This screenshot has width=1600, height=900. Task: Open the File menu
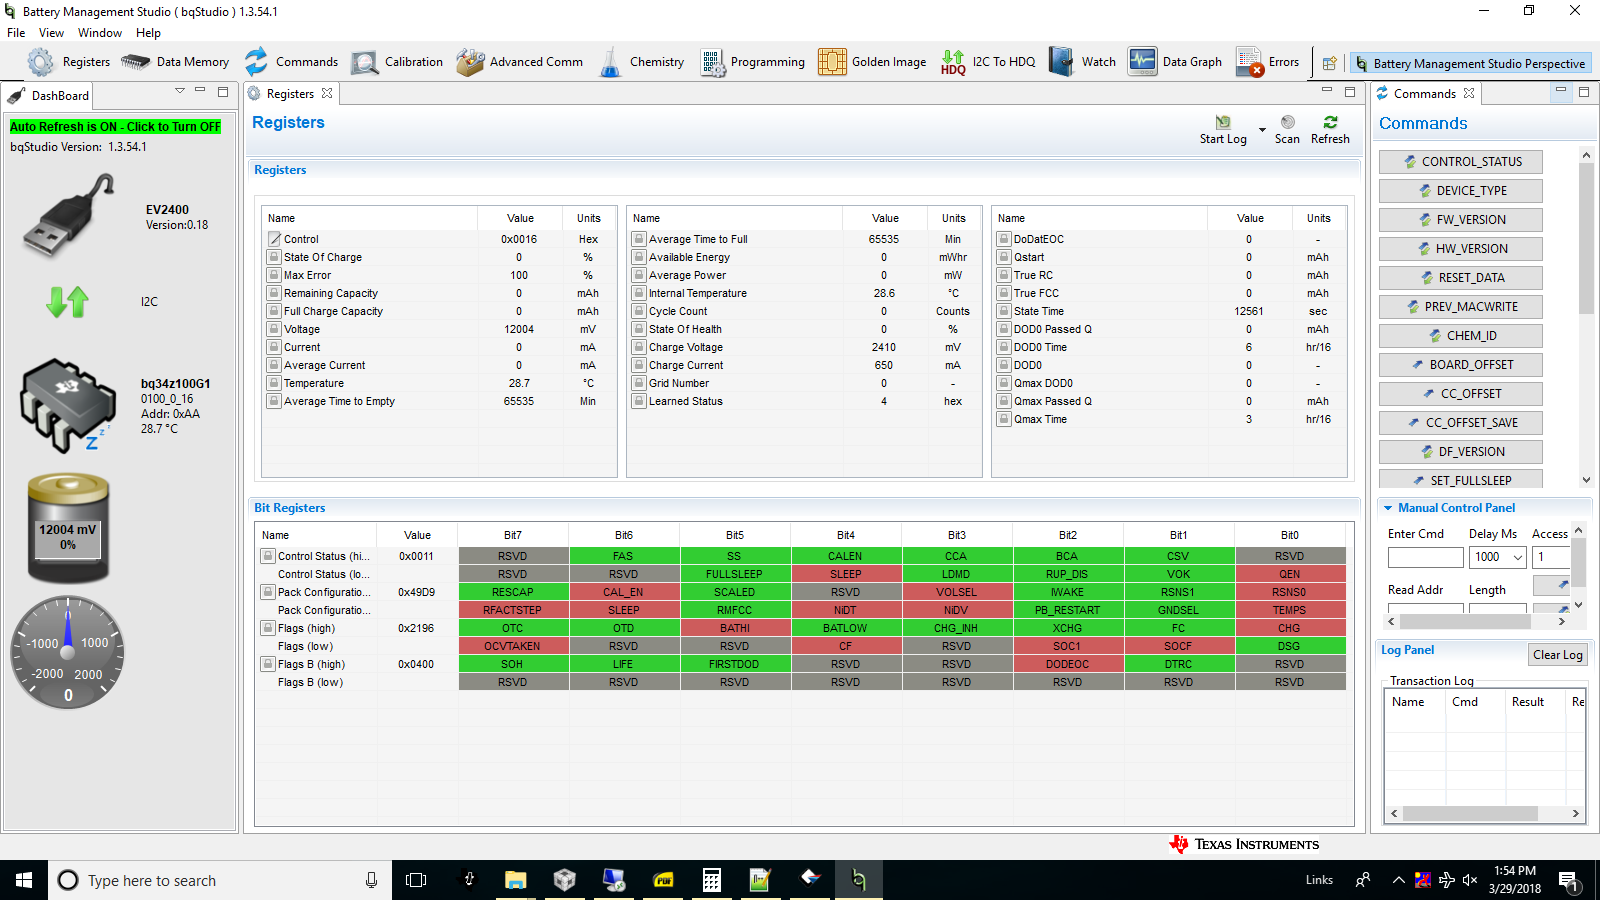coord(16,33)
